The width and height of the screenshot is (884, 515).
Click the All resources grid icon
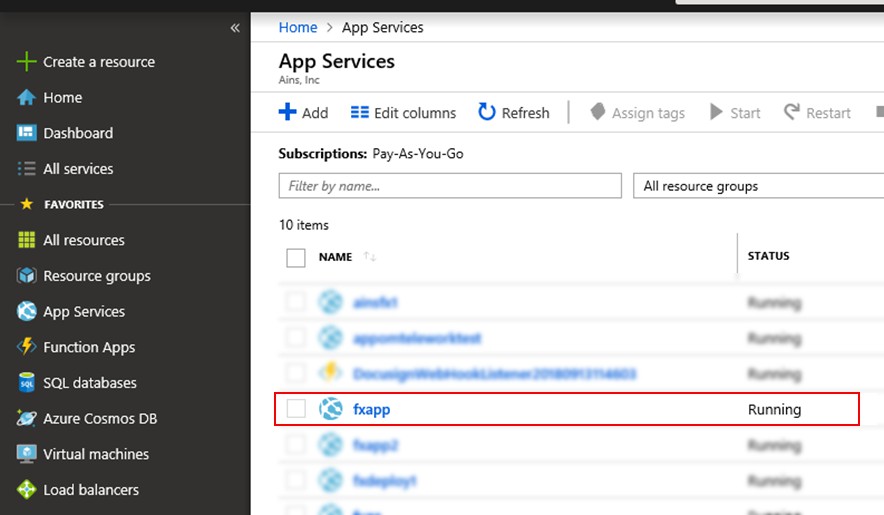[26, 240]
